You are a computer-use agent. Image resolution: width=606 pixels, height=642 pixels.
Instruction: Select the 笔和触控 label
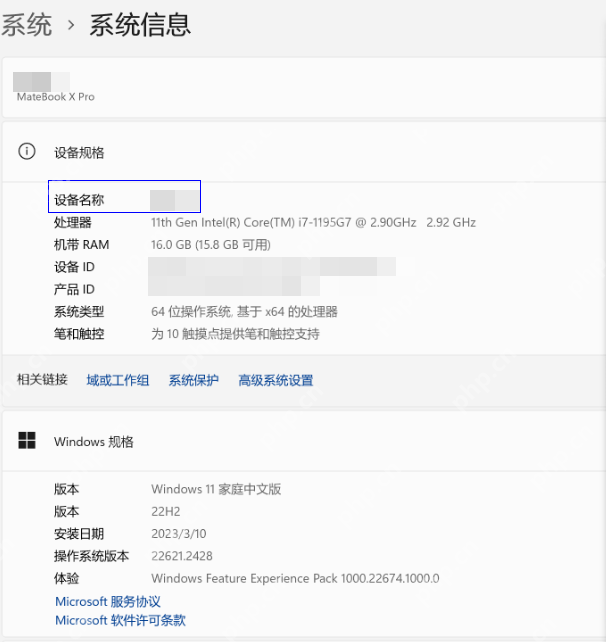click(79, 334)
